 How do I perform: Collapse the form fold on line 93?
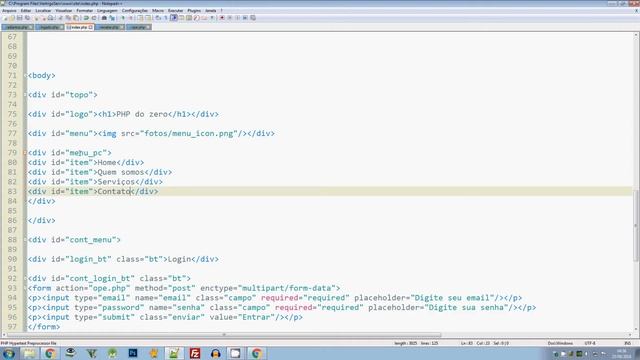tap(25, 288)
